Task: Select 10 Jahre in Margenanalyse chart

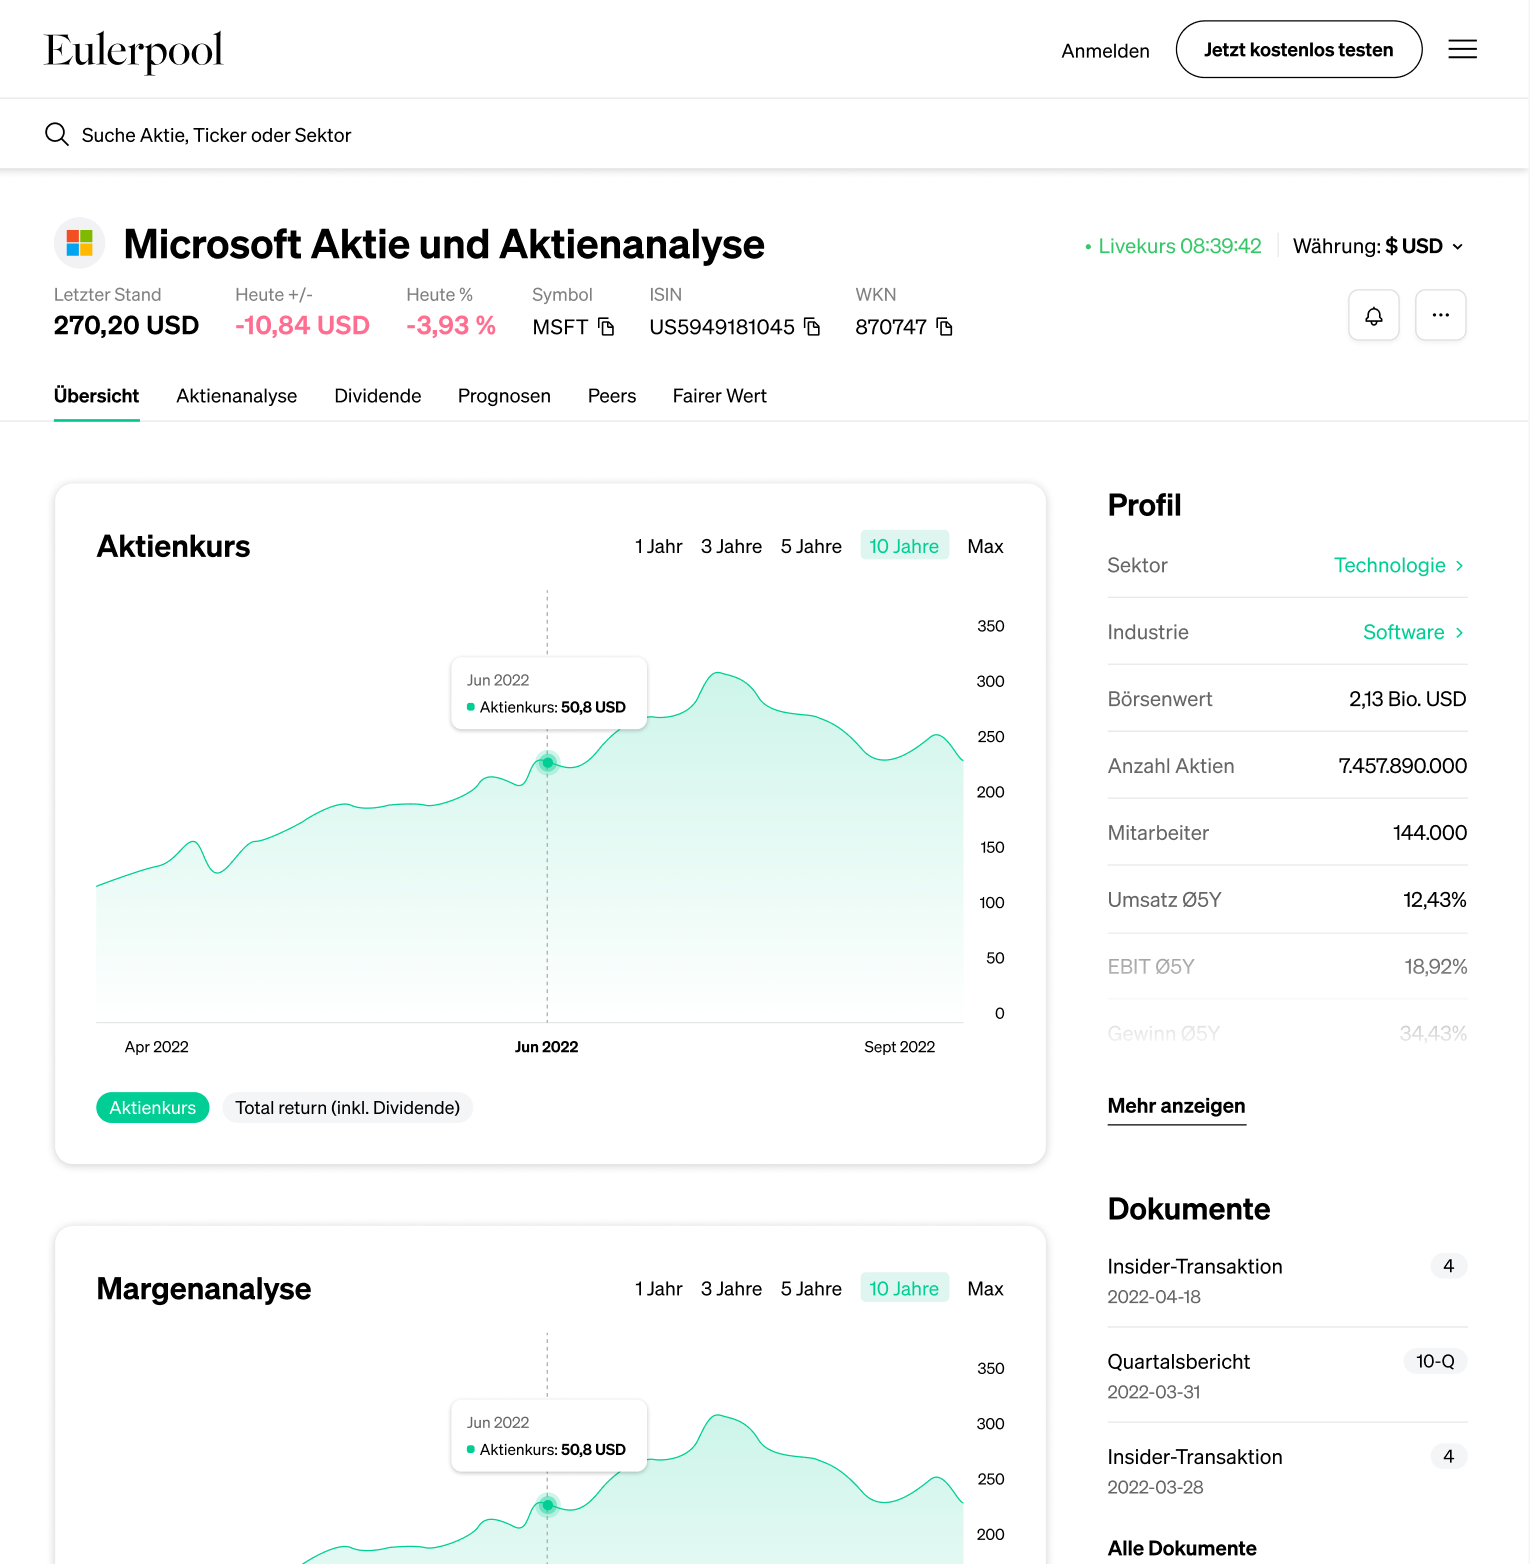Action: pos(904,1288)
